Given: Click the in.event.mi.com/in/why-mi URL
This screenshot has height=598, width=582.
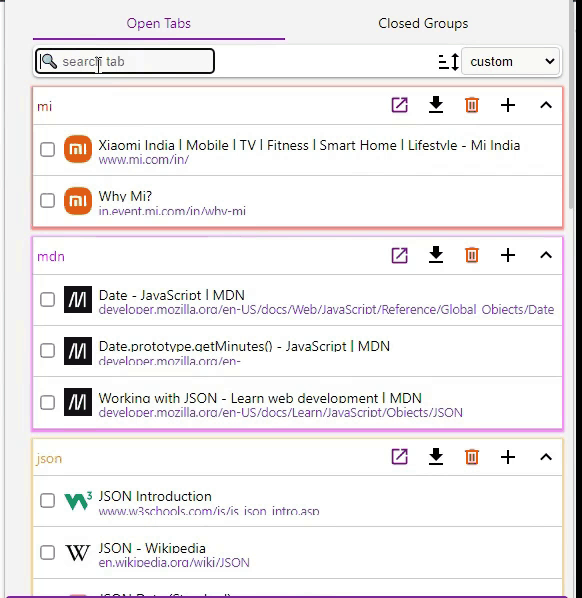Looking at the screenshot, I should (x=172, y=211).
